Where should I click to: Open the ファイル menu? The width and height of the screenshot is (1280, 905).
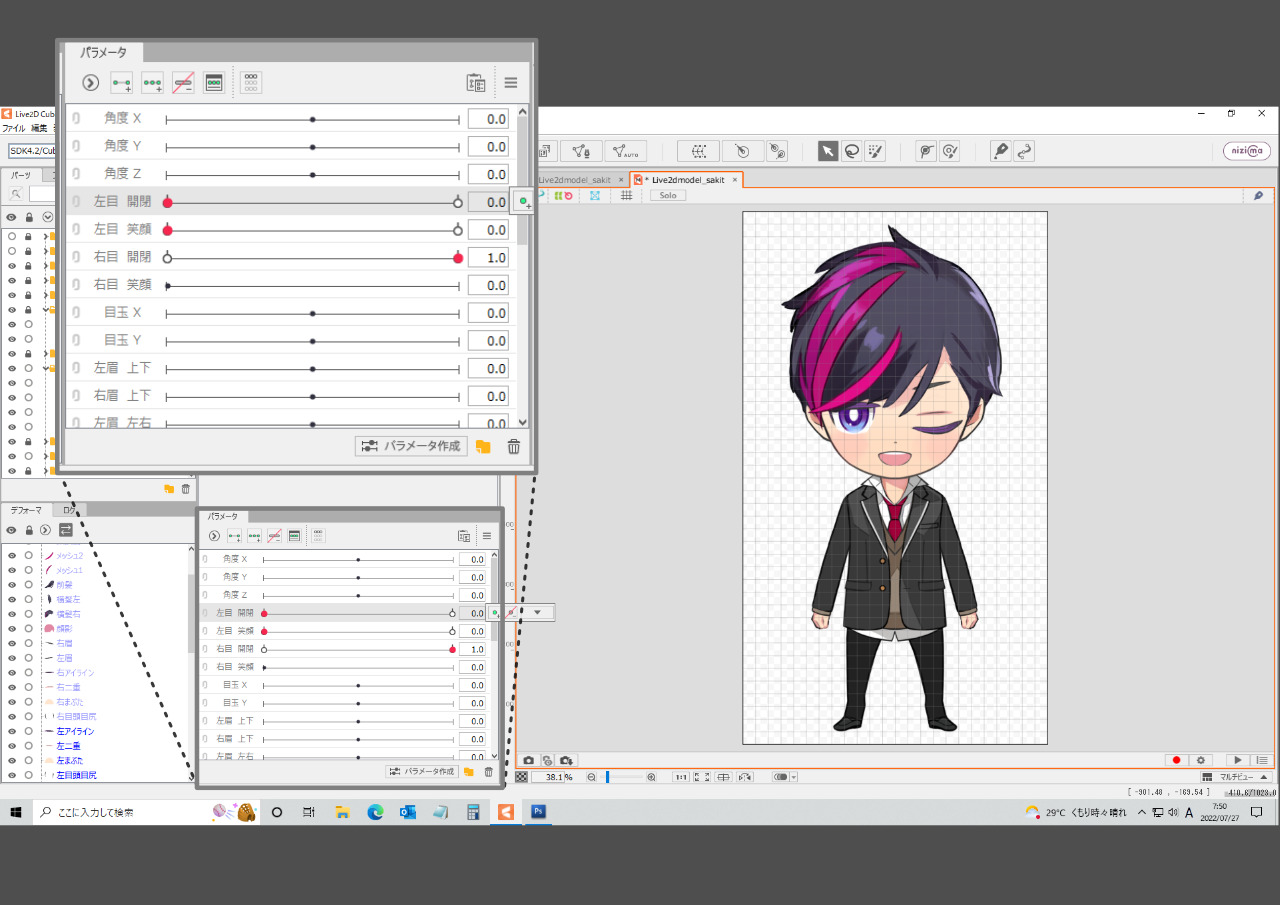14,128
